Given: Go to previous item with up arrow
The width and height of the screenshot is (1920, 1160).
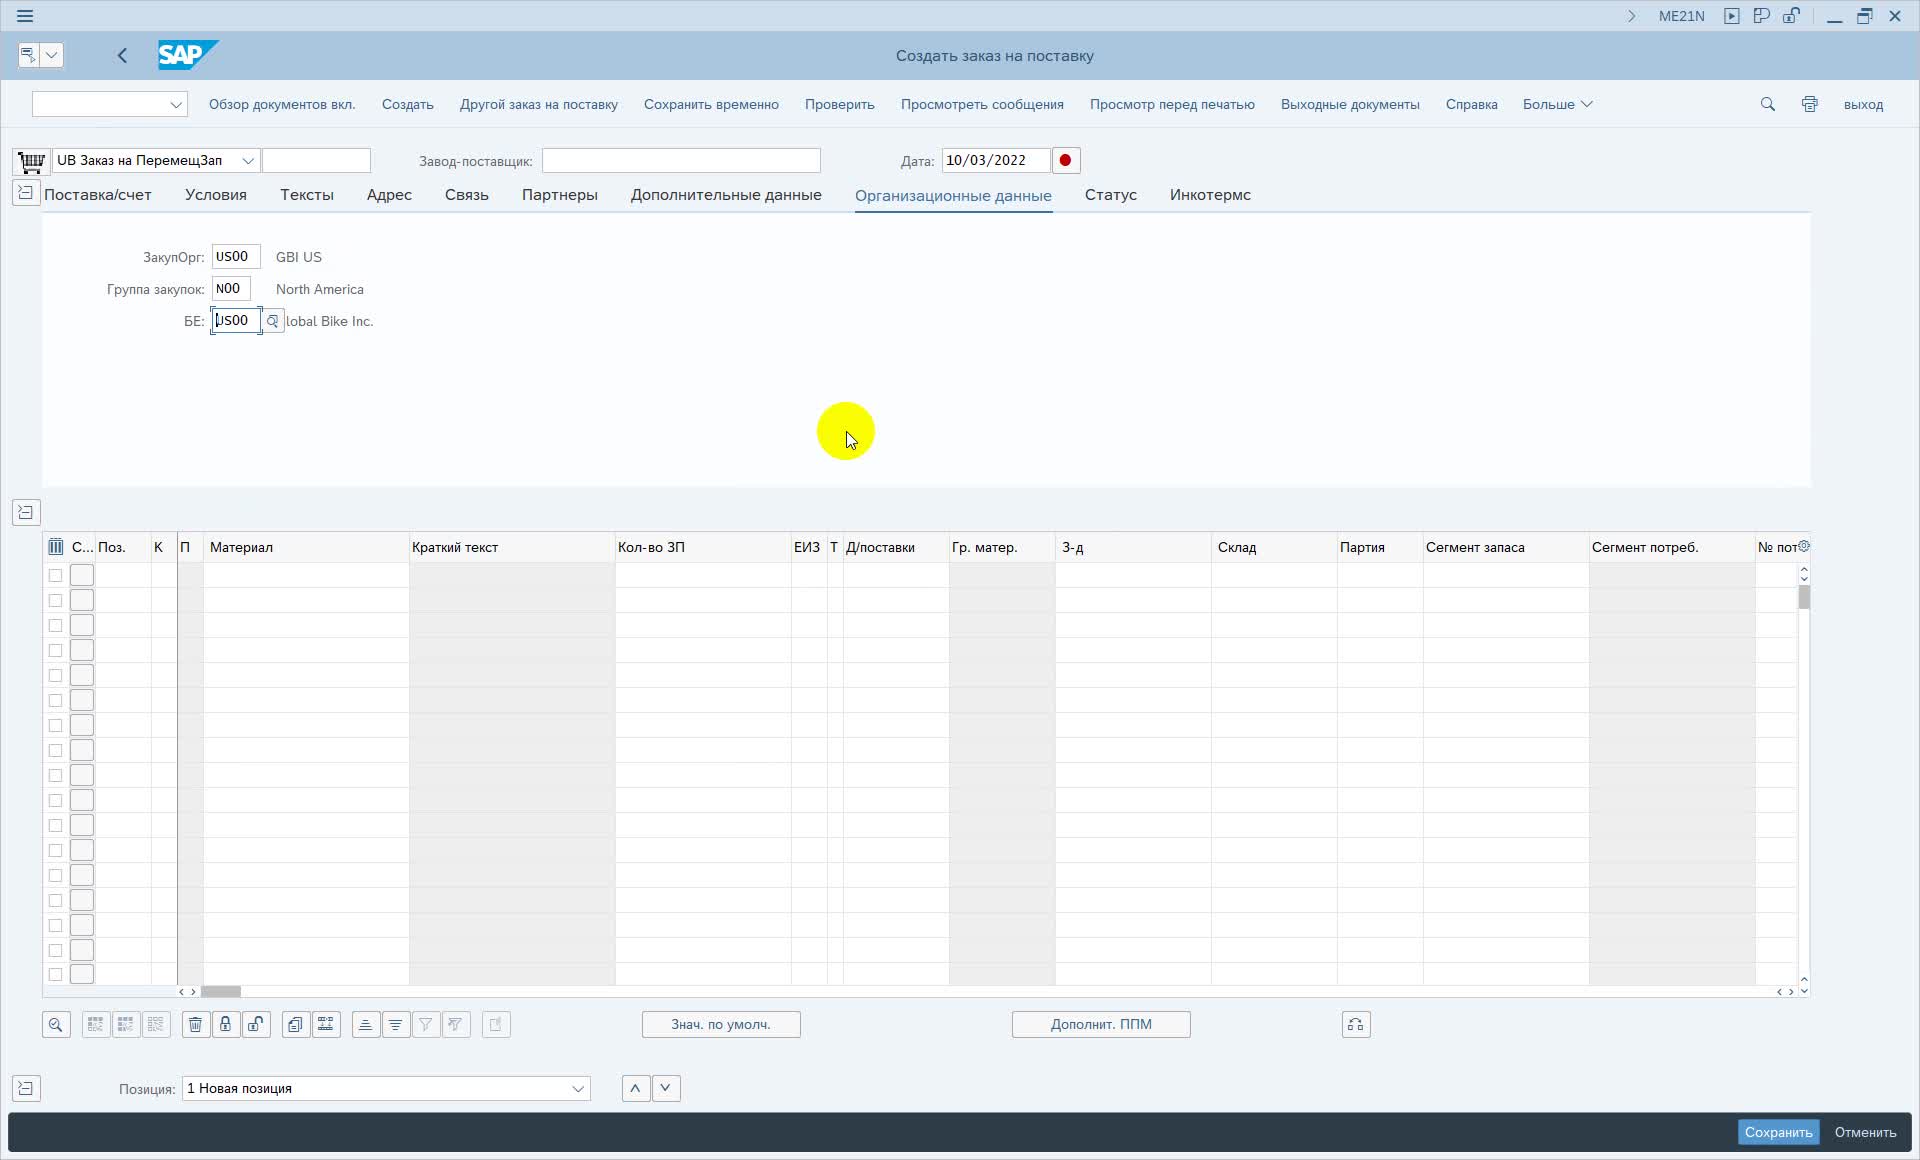Looking at the screenshot, I should pos(636,1088).
